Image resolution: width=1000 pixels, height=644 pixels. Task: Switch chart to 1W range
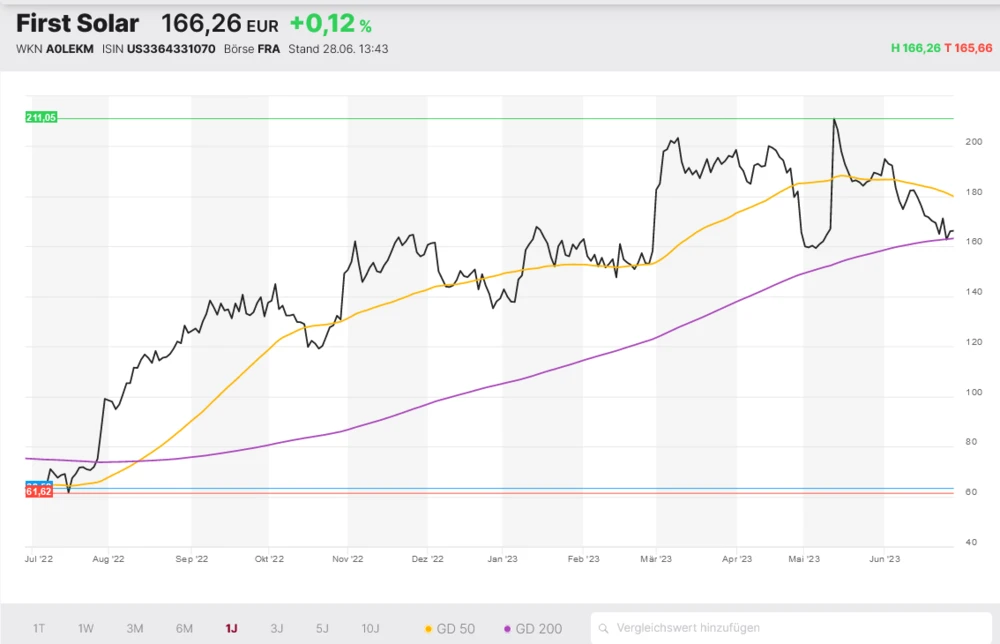tap(86, 628)
